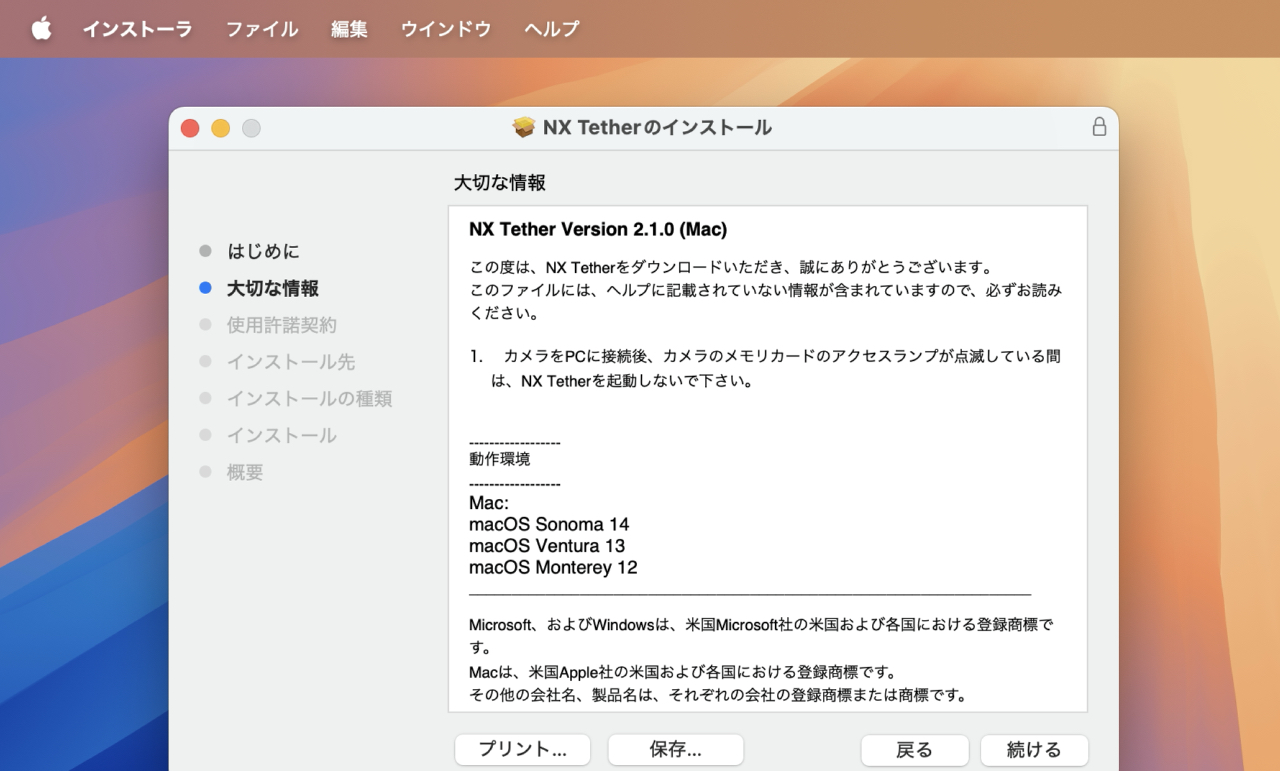
Task: Click the Microsoft trademark notice line
Action: point(761,636)
